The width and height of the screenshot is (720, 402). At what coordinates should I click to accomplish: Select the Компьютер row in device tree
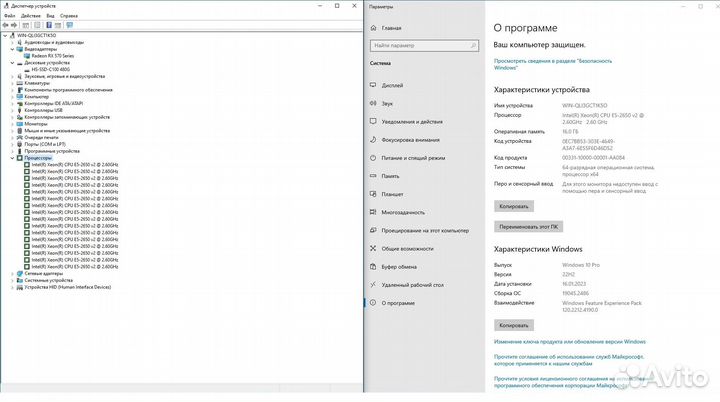coord(36,97)
